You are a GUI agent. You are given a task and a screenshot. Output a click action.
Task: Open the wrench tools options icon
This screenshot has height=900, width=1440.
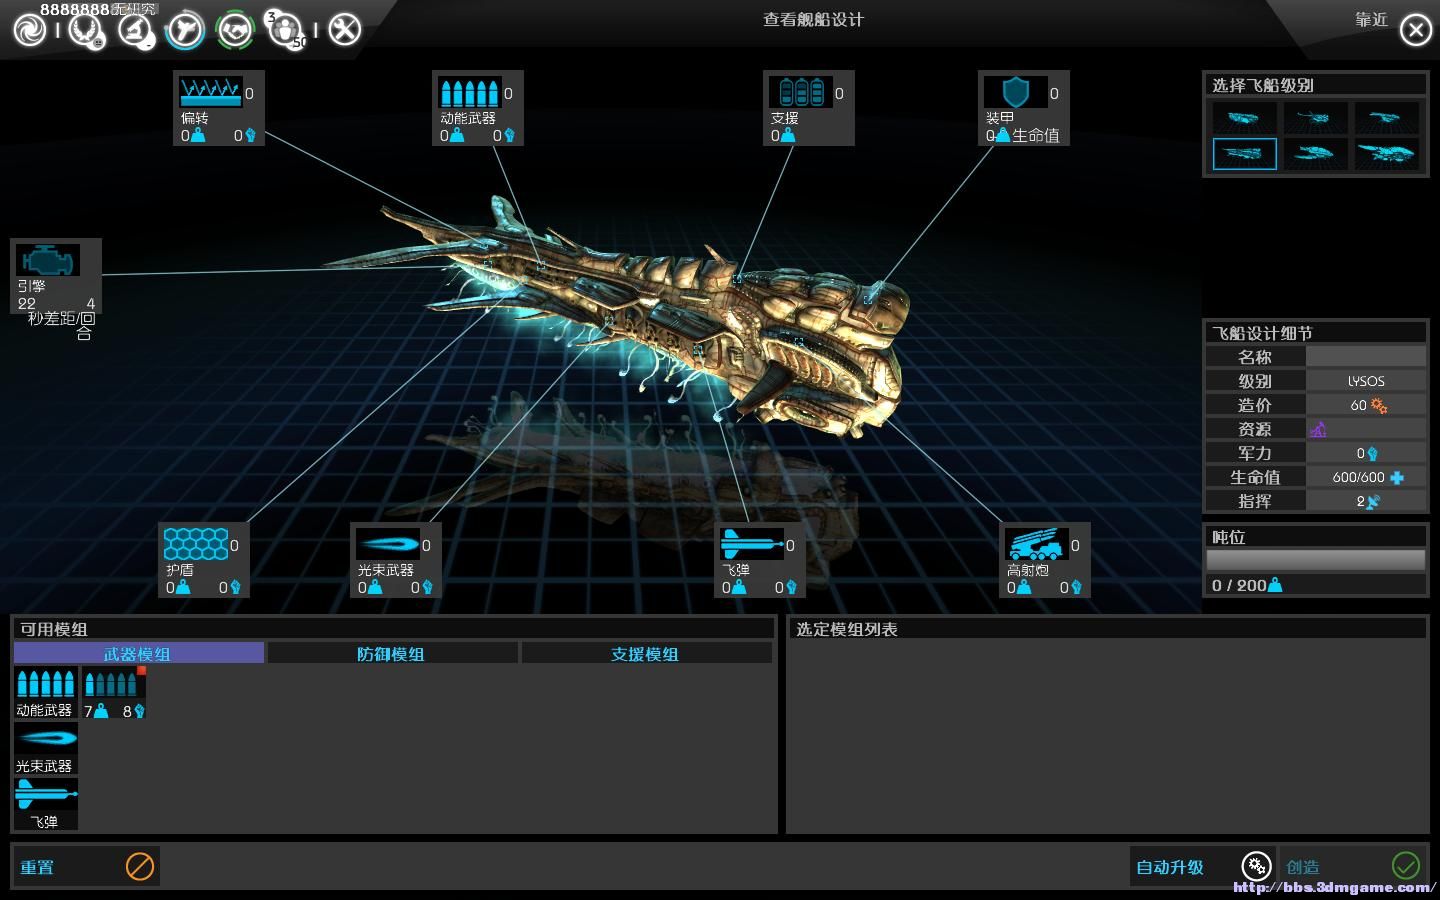[344, 30]
